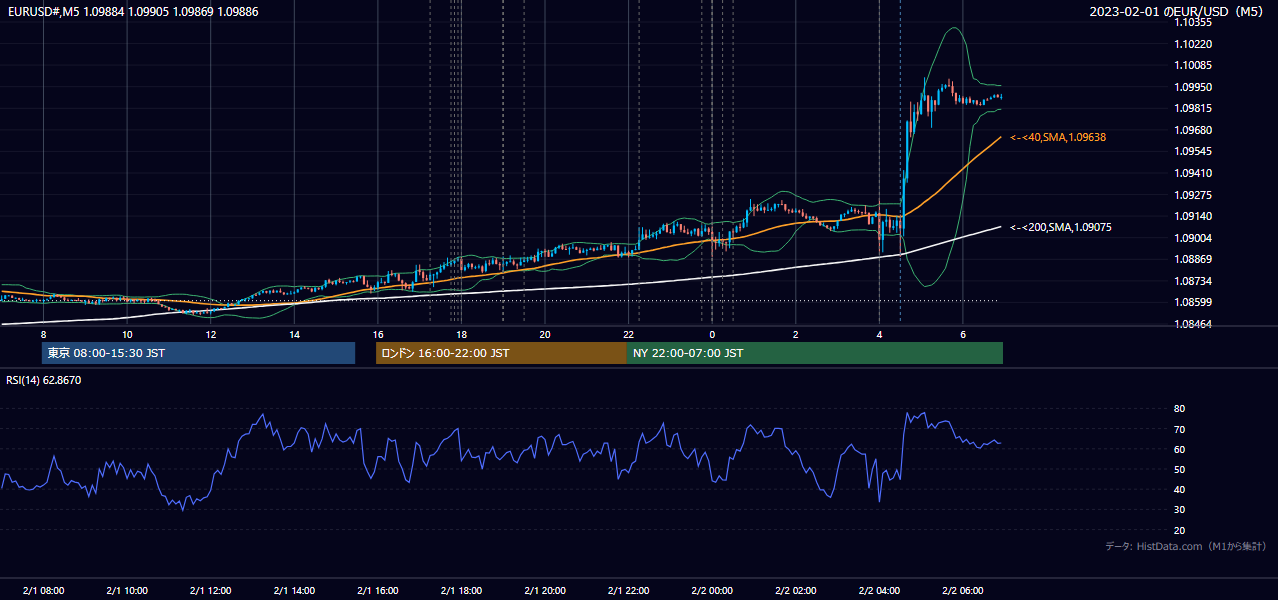Click the 2/1 22:00 bottom time label
Screen dimensions: 1278x600
click(x=628, y=591)
